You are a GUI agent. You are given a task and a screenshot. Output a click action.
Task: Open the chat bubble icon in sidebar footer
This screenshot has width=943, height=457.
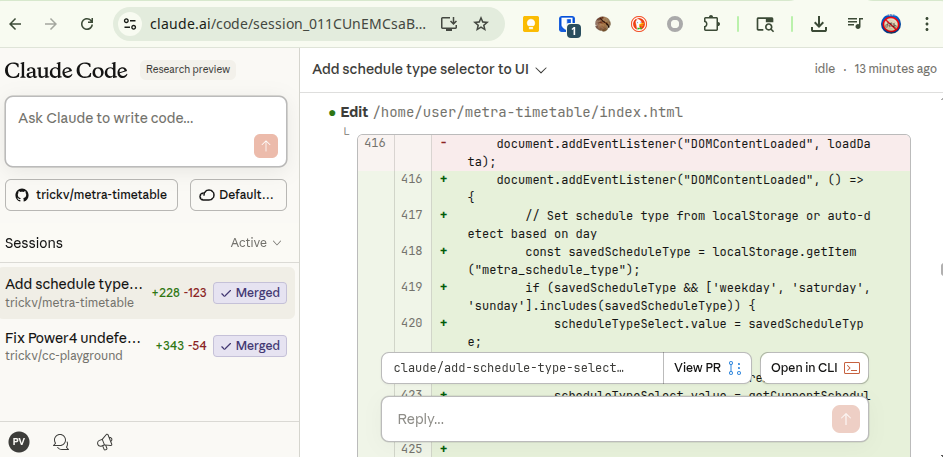(x=61, y=441)
